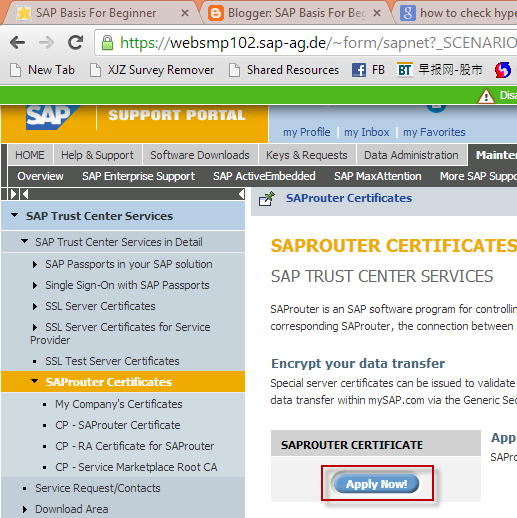The width and height of the screenshot is (517, 518).
Task: Switch to the Blogger: SAP Basis tab
Action: pyautogui.click(x=296, y=13)
